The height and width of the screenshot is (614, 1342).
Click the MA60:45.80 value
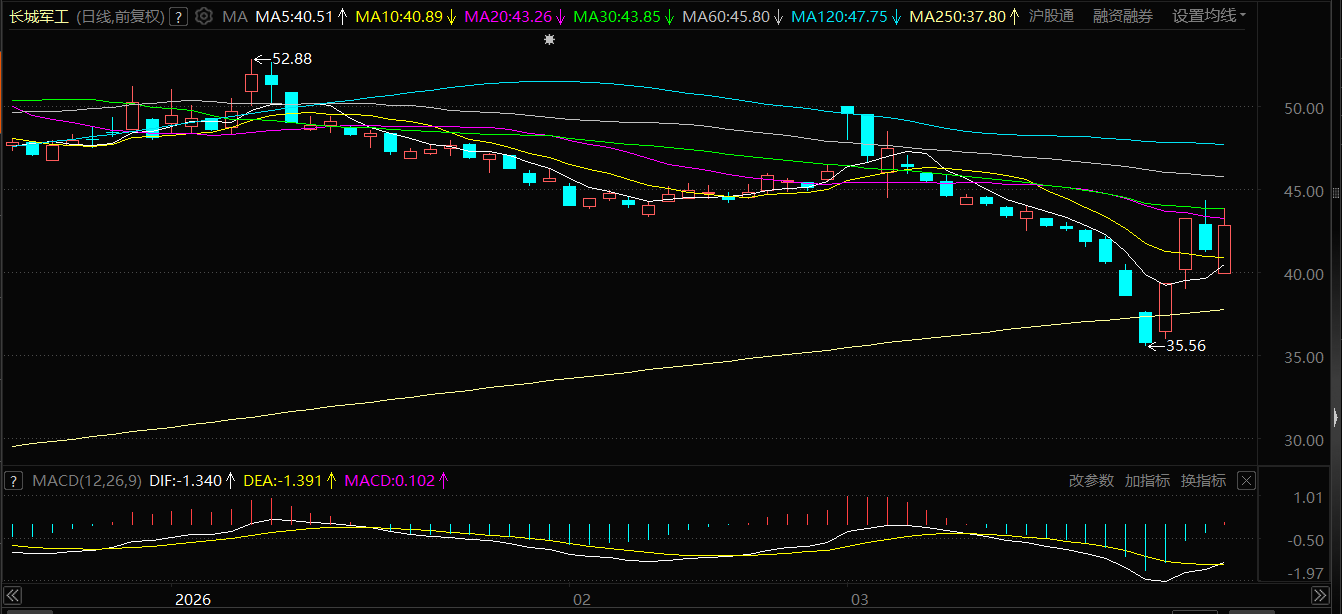tap(726, 16)
